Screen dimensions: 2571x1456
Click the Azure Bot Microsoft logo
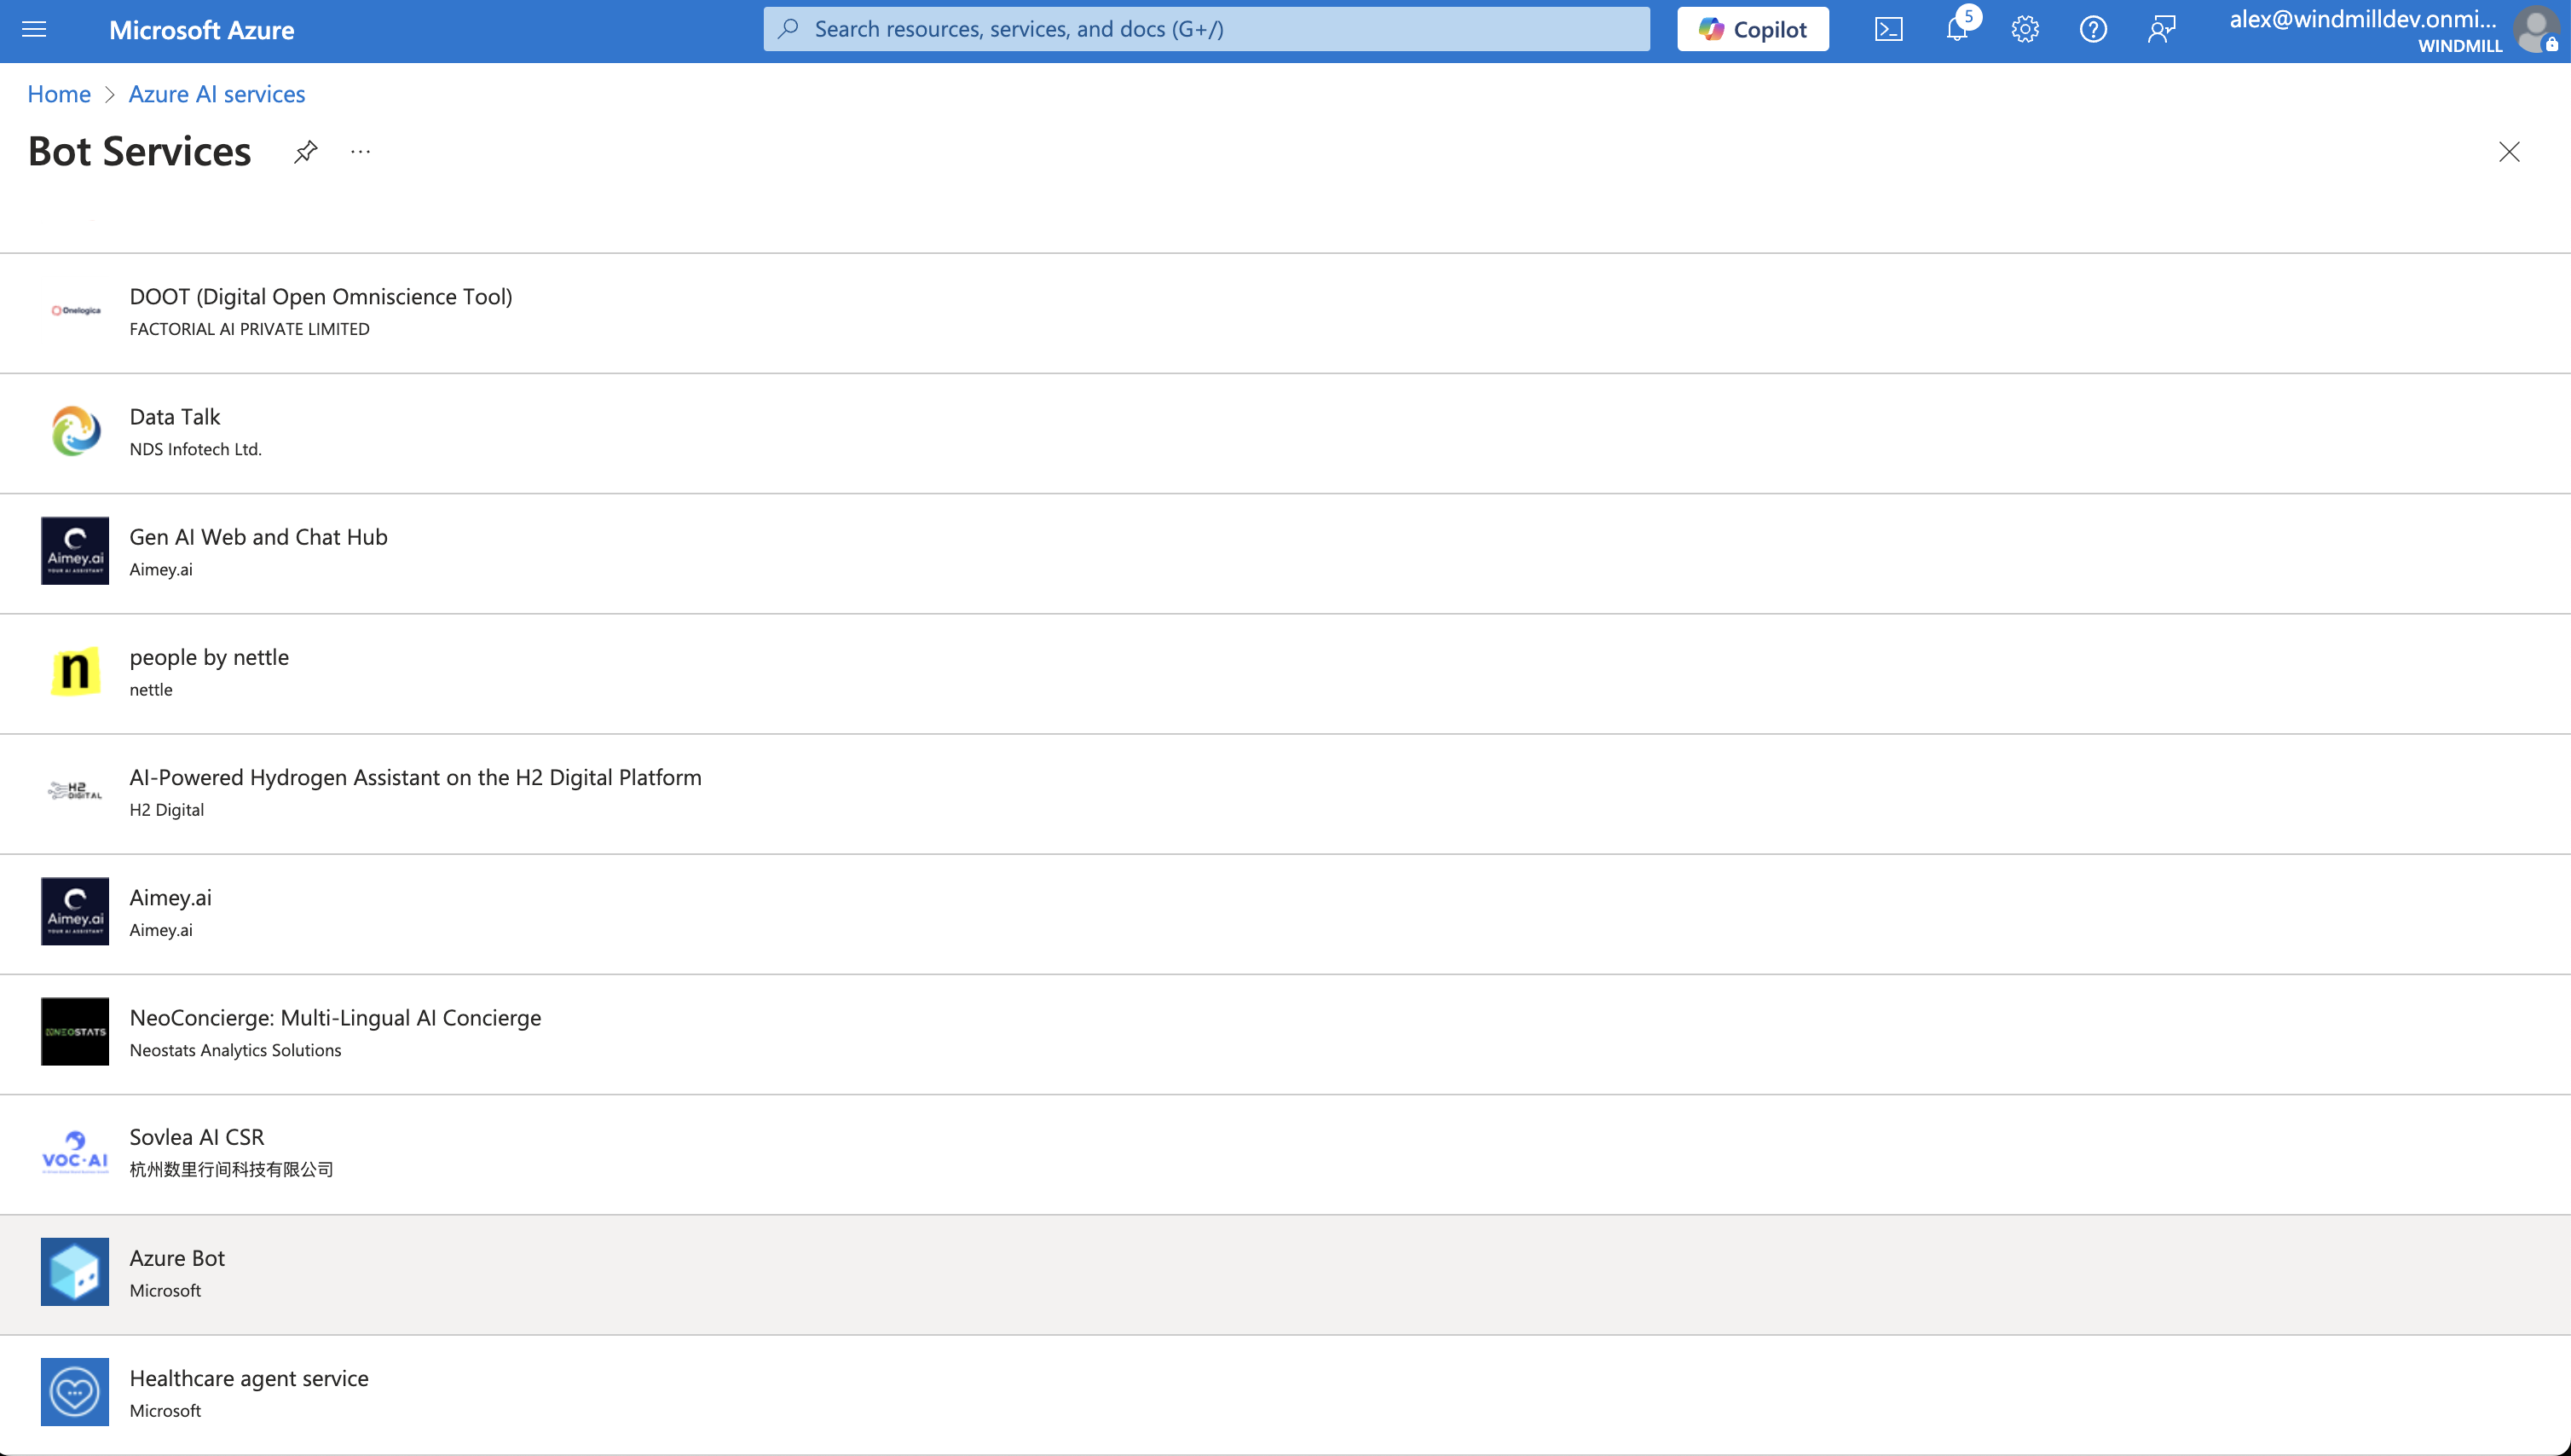(74, 1271)
